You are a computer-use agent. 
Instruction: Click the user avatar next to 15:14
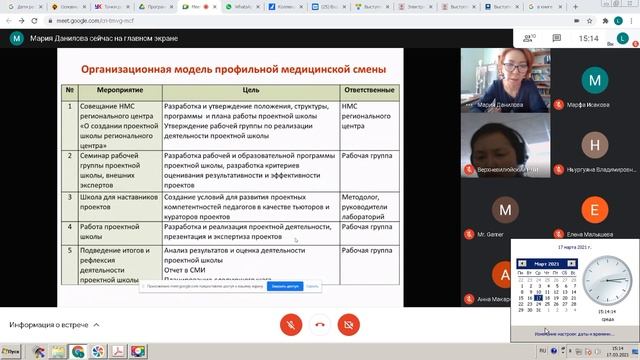[x=622, y=38]
